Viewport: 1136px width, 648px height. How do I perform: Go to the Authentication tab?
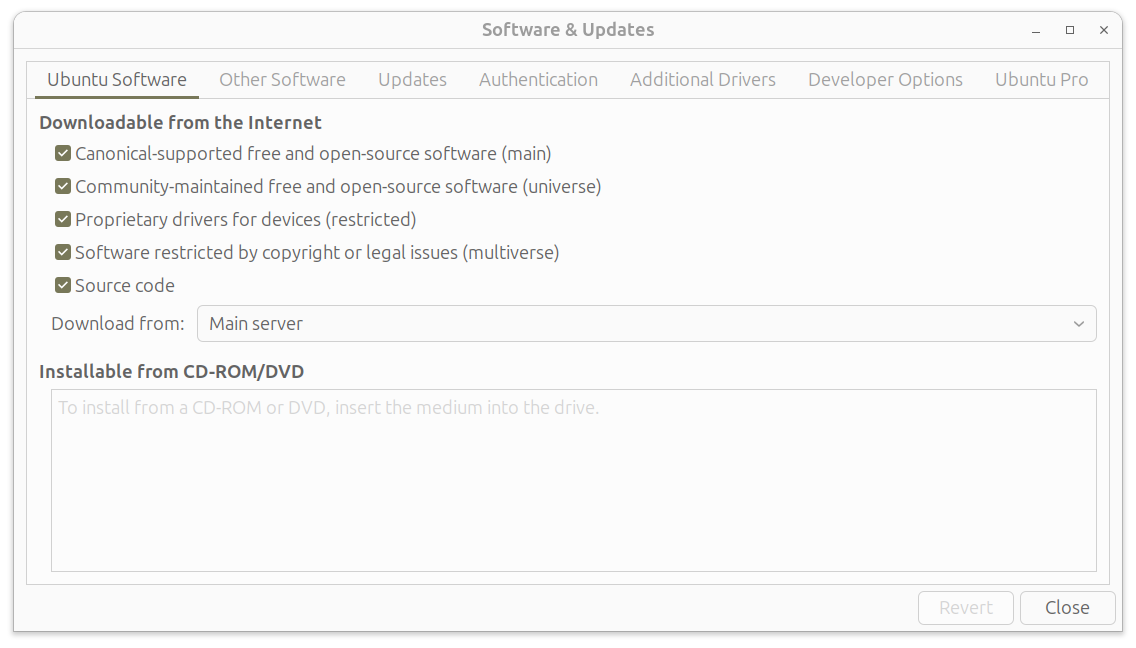(538, 80)
